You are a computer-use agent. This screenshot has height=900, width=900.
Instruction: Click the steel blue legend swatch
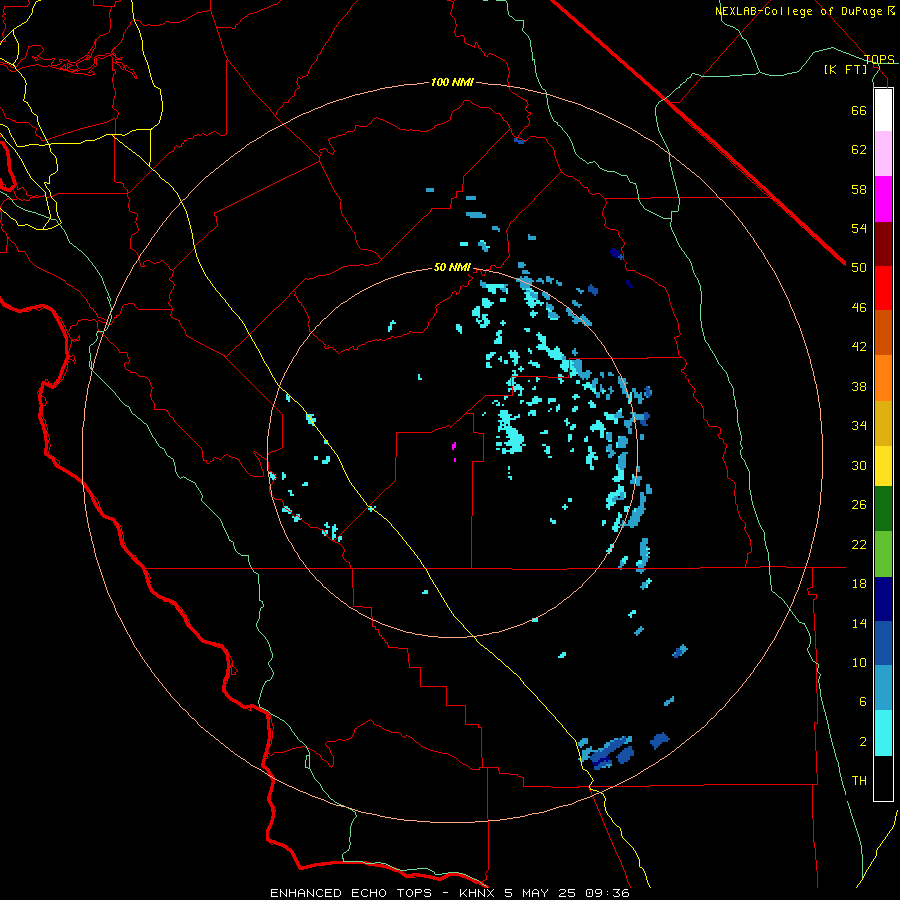pyautogui.click(x=883, y=688)
